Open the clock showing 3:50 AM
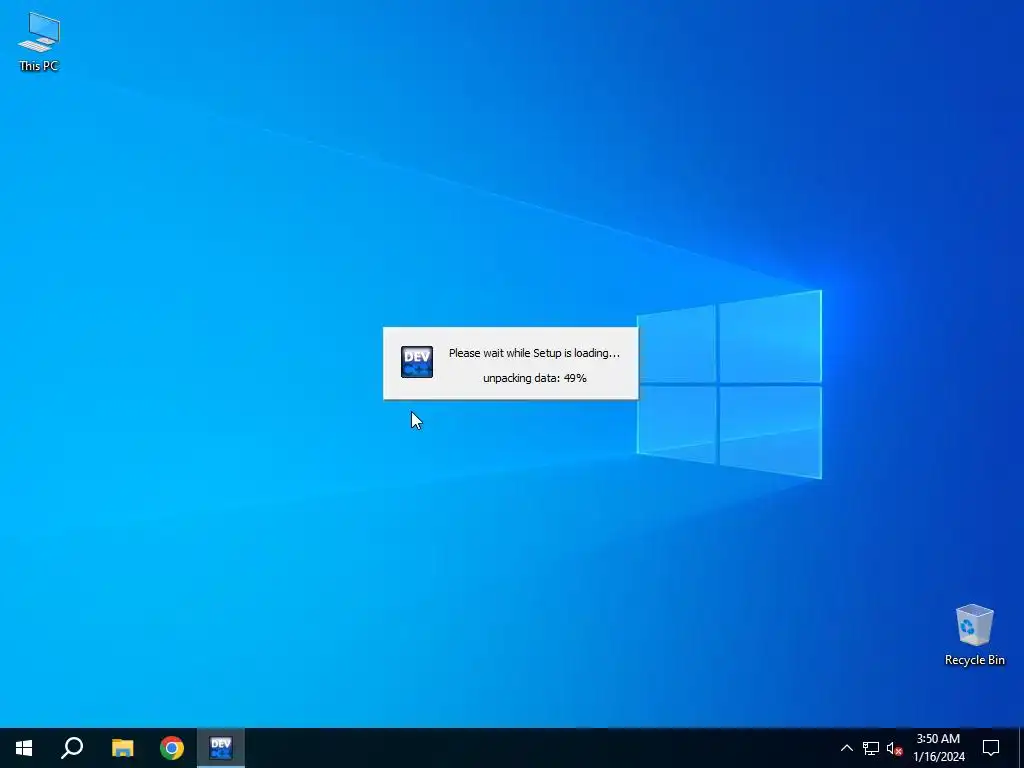Image resolution: width=1024 pixels, height=768 pixels. 938,748
